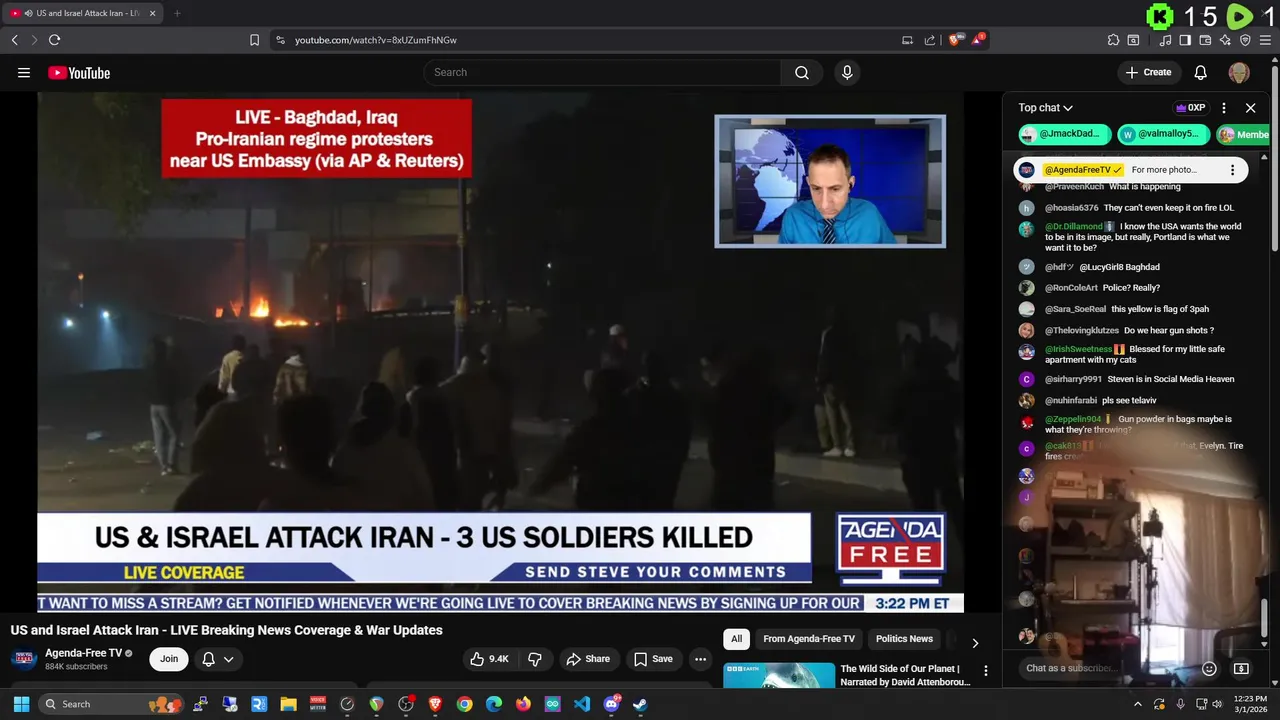Reload the current page

click(54, 40)
